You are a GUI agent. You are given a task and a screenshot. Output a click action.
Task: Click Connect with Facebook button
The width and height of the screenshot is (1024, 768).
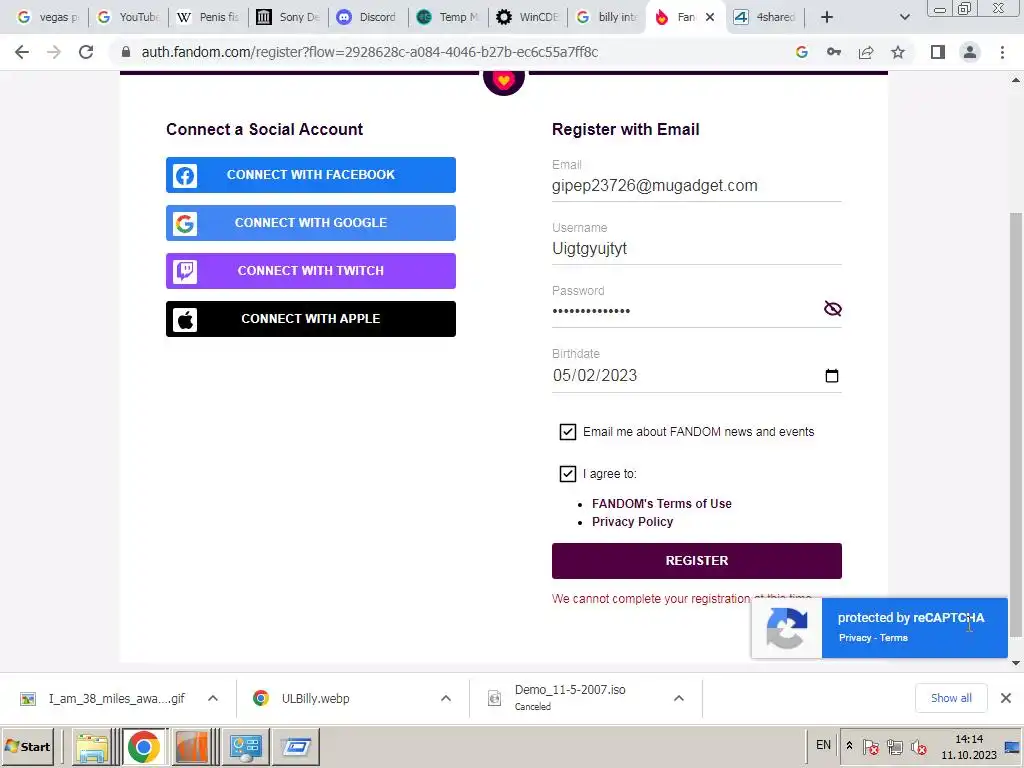311,175
